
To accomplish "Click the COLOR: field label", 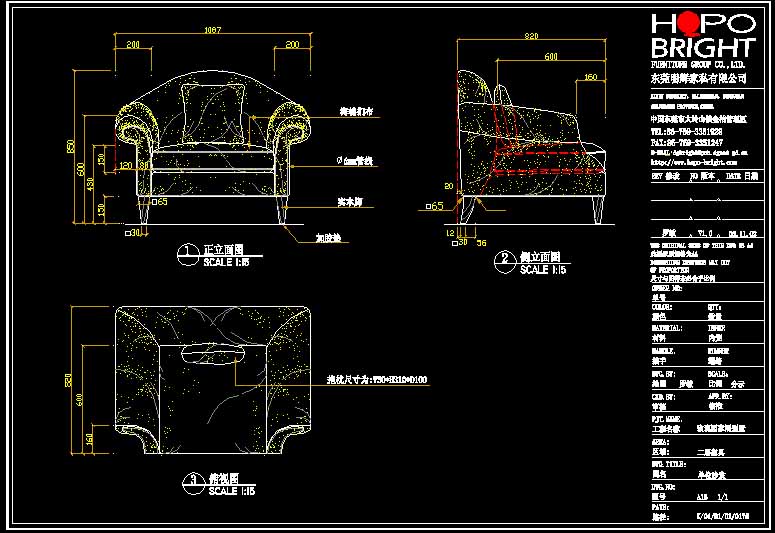I will pyautogui.click(x=661, y=307).
